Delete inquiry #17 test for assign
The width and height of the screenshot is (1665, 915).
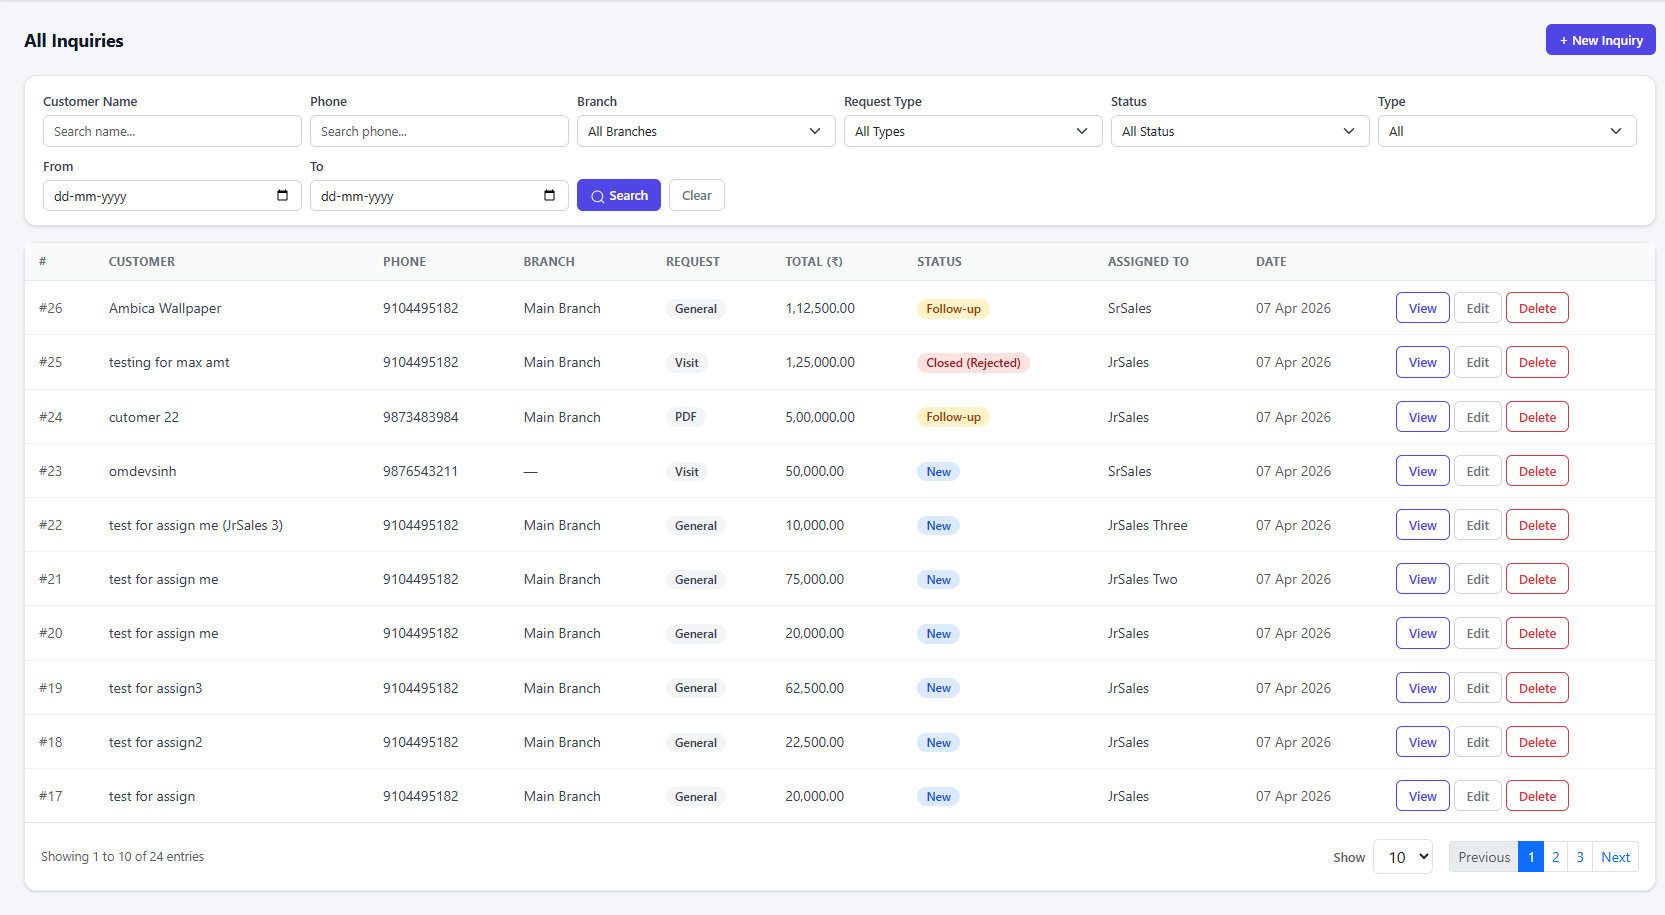tap(1537, 796)
